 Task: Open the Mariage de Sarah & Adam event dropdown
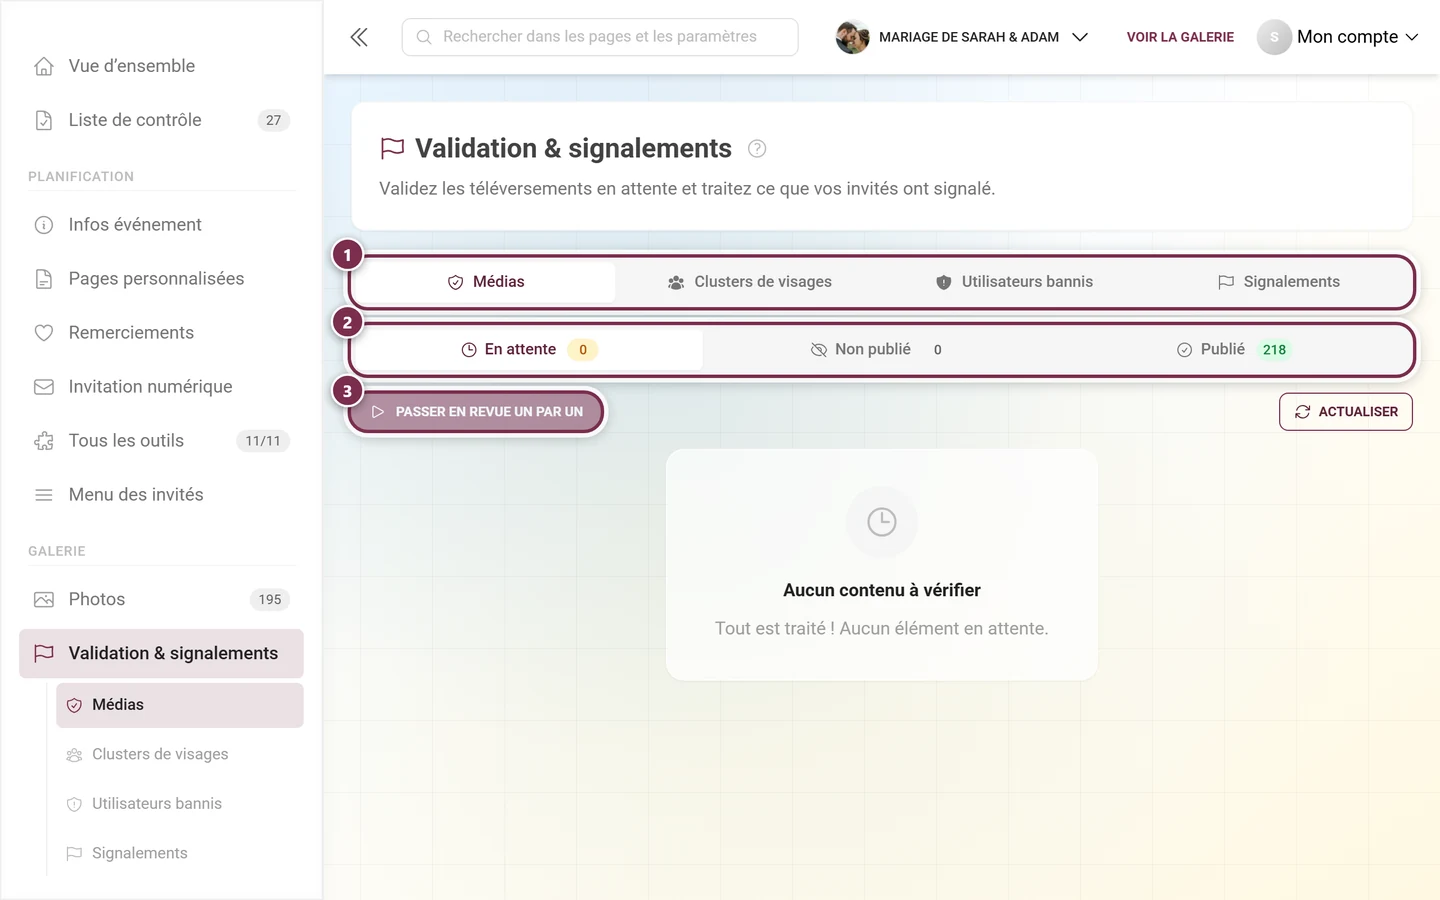click(962, 37)
